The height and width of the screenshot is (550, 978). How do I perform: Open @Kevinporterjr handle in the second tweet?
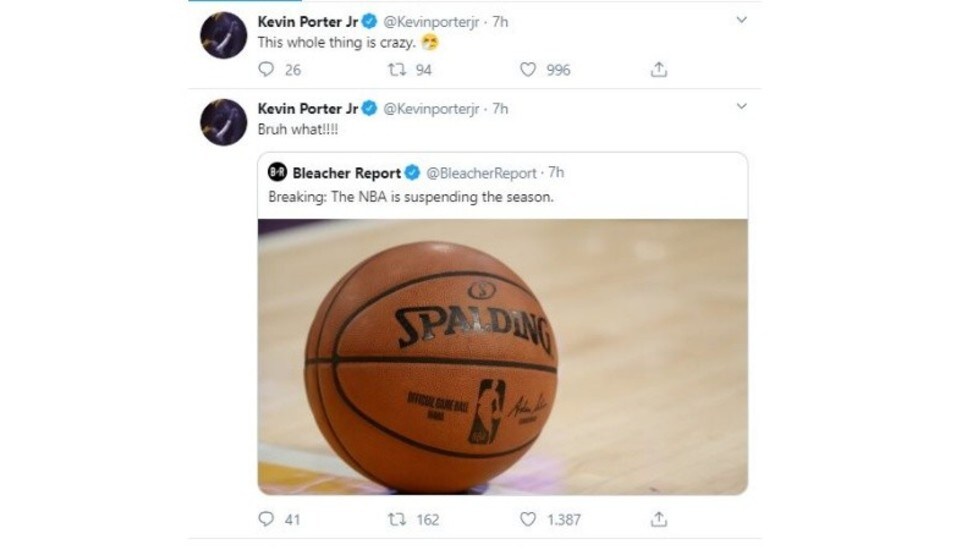point(431,109)
